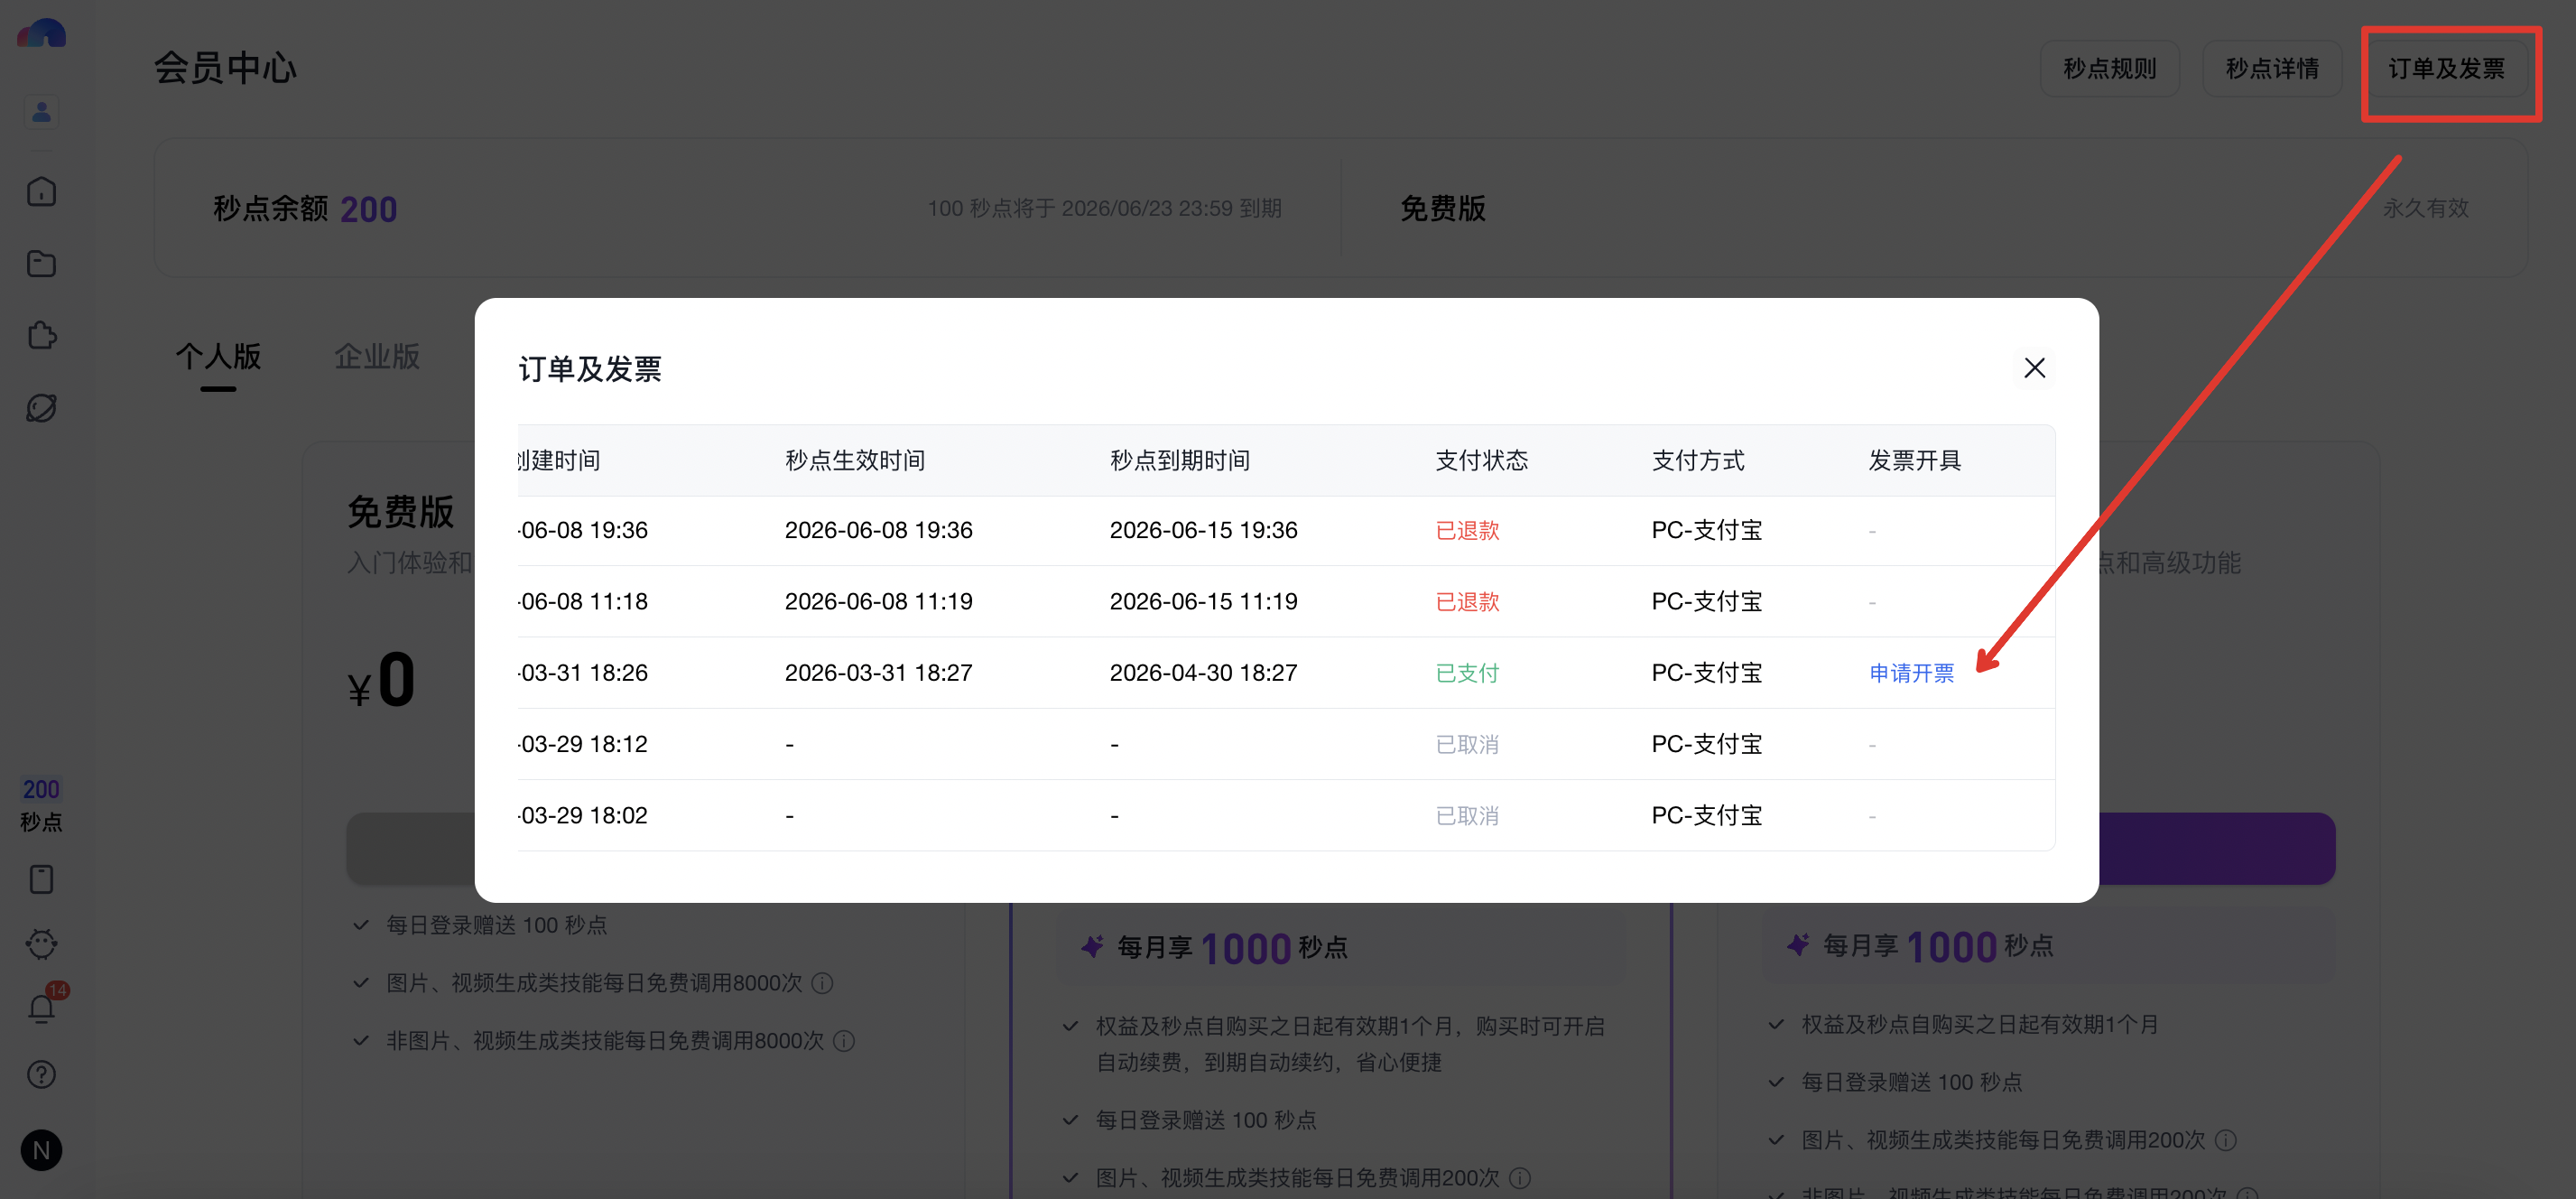The width and height of the screenshot is (2576, 1199).
Task: Click the 已退款 status in the 19:36 row
Action: 1467,531
